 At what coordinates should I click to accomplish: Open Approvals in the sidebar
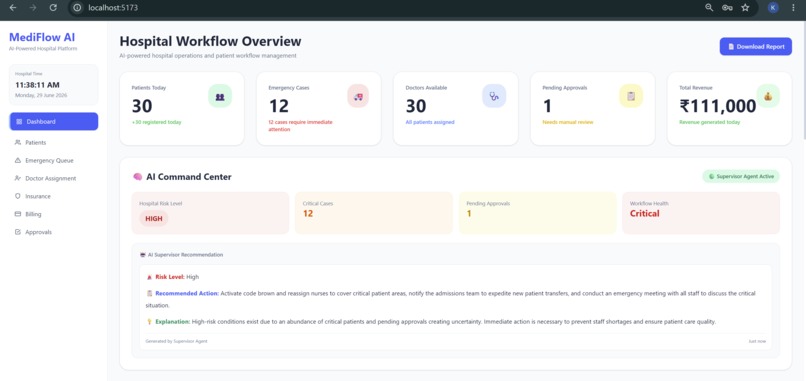click(53, 232)
